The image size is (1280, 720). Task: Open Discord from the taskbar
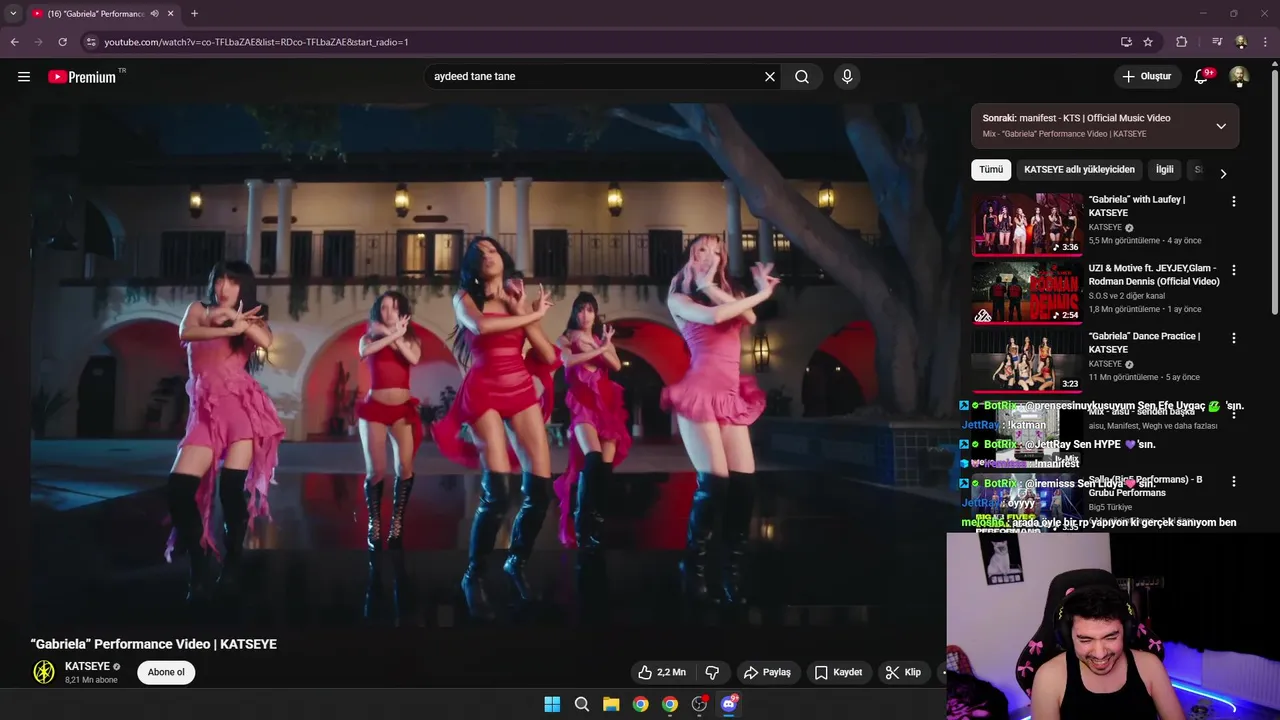pyautogui.click(x=729, y=704)
